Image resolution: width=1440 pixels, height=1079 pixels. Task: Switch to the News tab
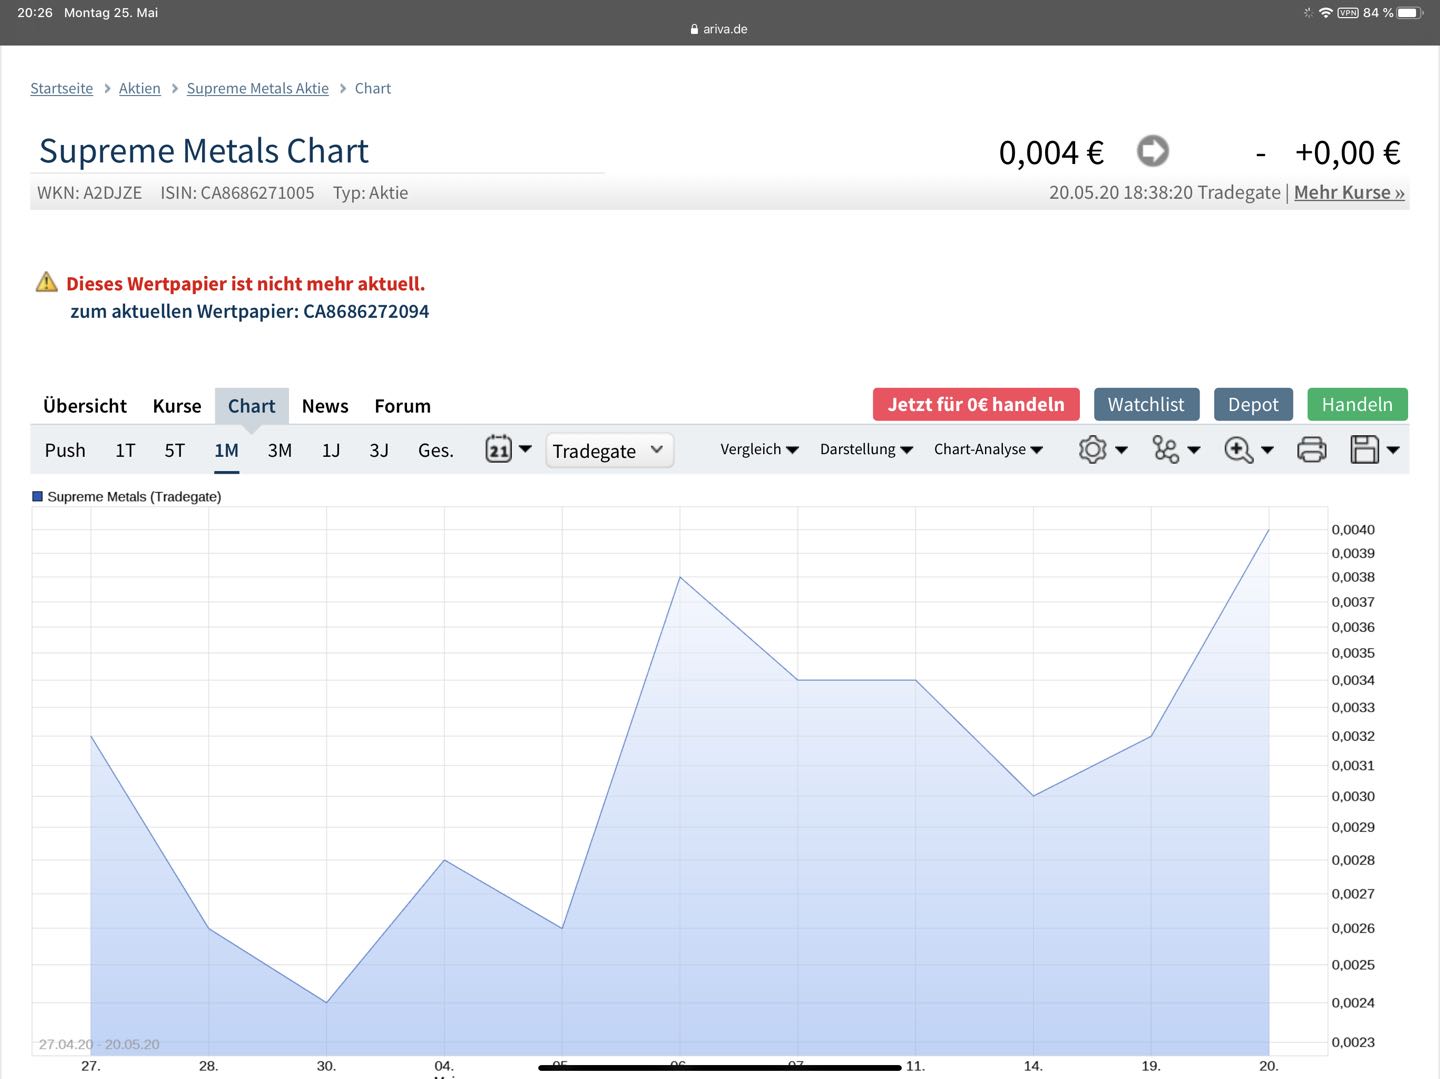point(325,406)
